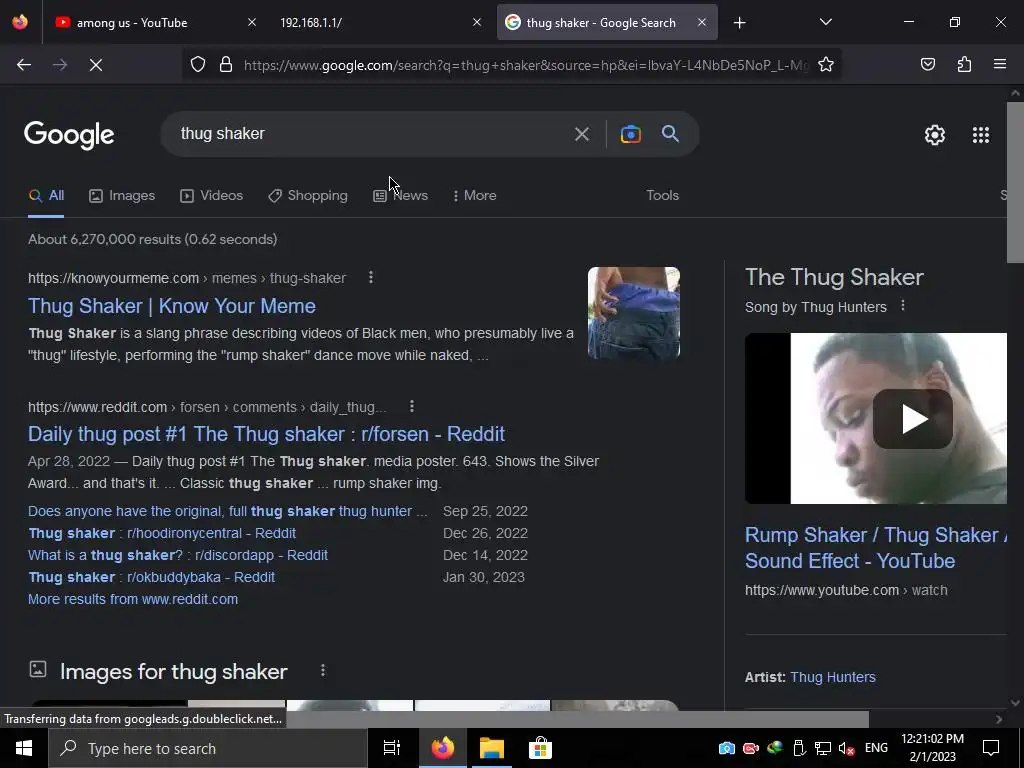Play the Thug Shaker video preview
The width and height of the screenshot is (1024, 768).
pos(912,419)
